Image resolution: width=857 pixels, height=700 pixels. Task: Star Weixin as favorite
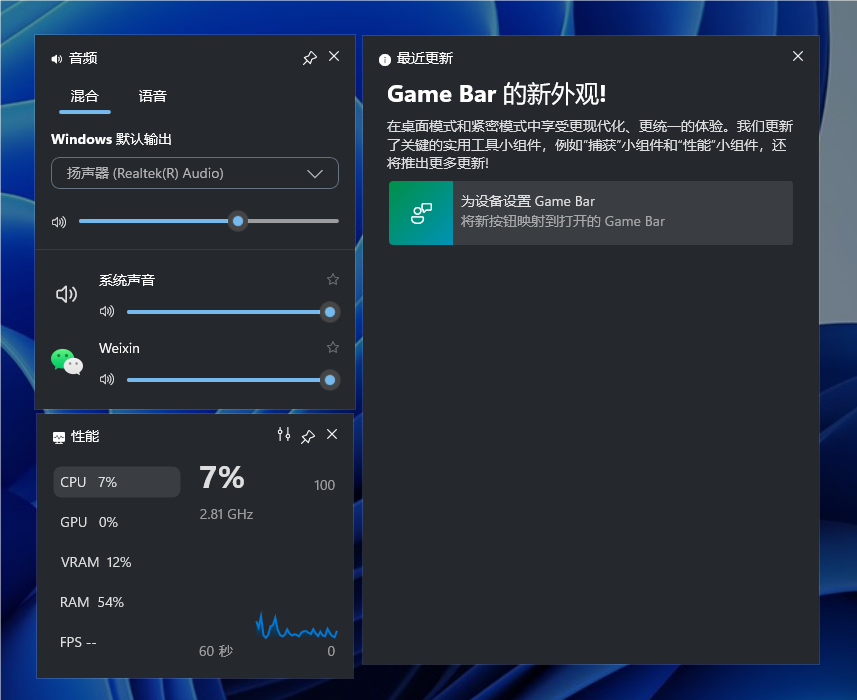(332, 348)
